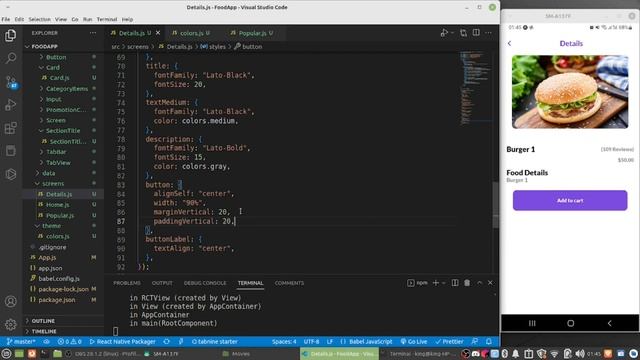Close the Details.js editor tab
Image resolution: width=640 pixels, height=360 pixels.
pos(158,33)
